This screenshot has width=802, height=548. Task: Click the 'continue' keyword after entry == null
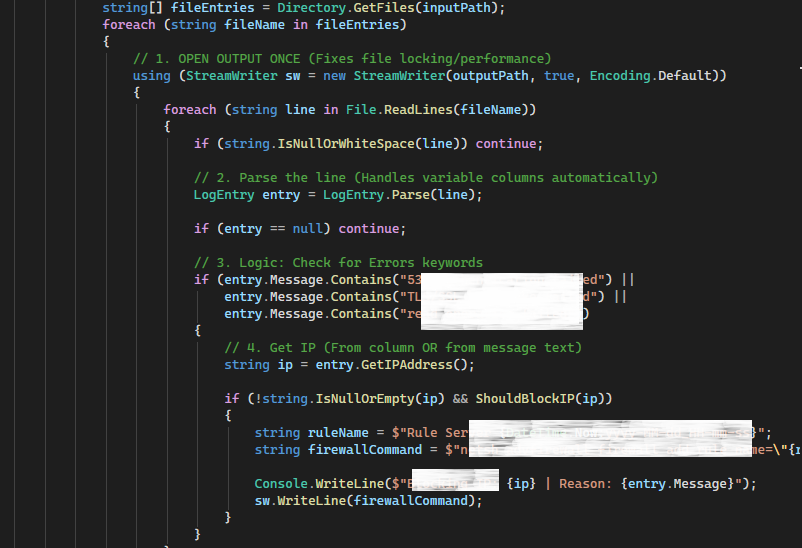(368, 229)
